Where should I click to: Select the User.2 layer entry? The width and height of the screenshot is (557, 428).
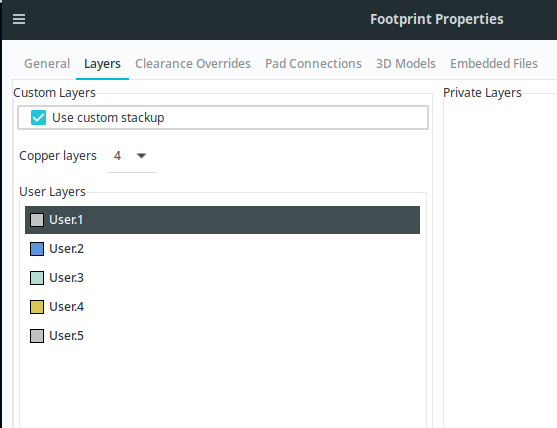click(x=222, y=249)
